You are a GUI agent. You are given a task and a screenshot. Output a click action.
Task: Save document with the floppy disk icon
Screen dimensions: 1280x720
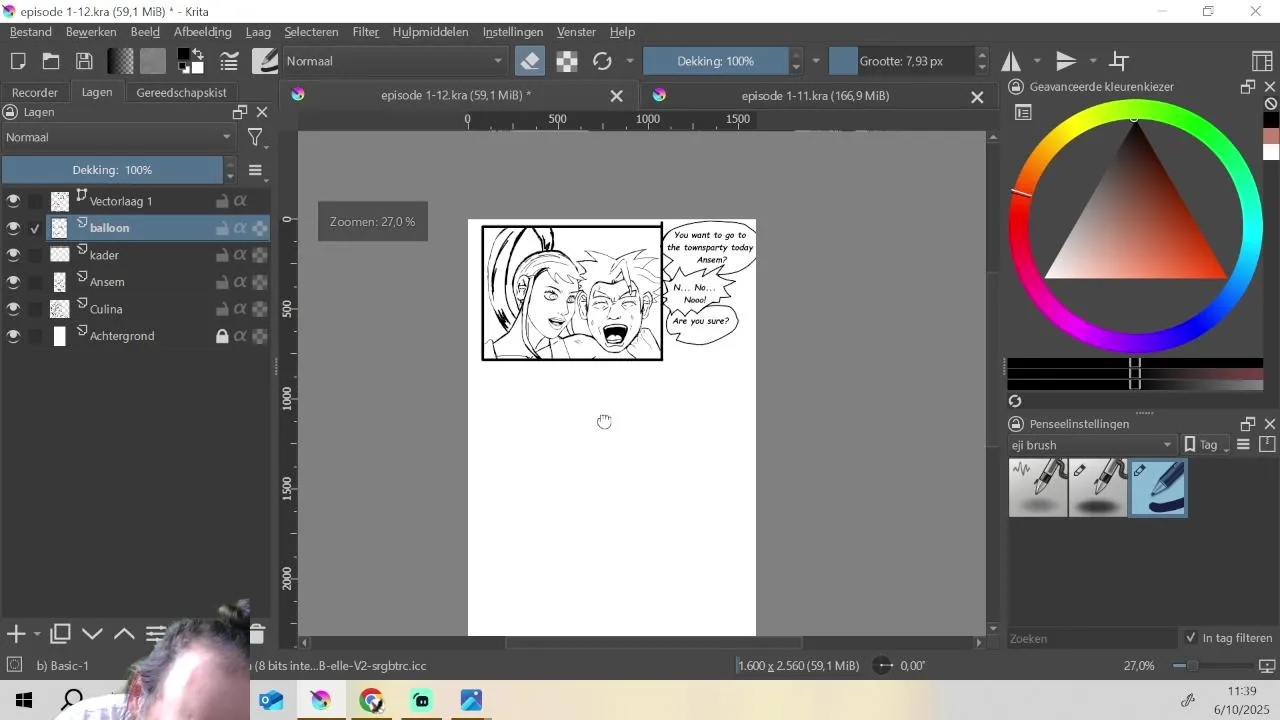[x=84, y=61]
